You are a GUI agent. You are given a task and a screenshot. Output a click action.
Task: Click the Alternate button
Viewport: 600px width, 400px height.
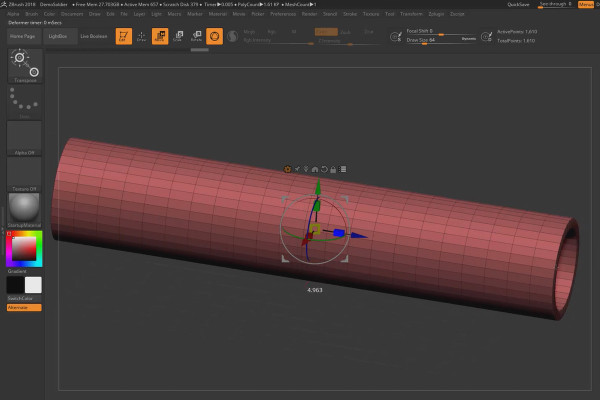[24, 307]
